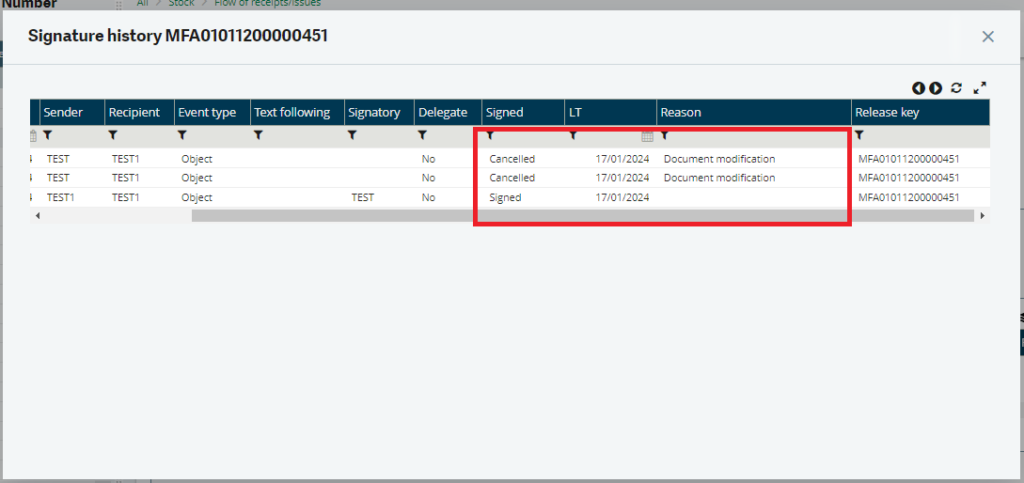1024x483 pixels.
Task: Open the Signed column filter
Action: click(x=490, y=135)
